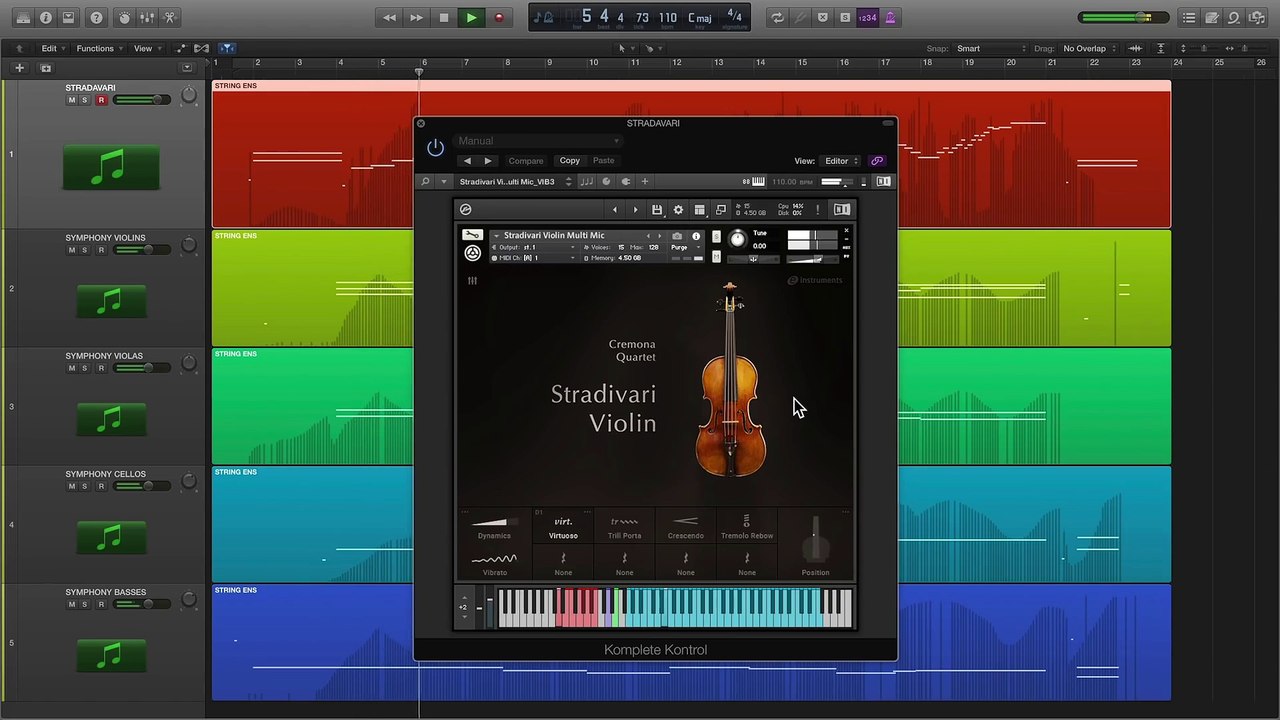The height and width of the screenshot is (720, 1280).
Task: Toggle Cycle mode button
Action: click(x=777, y=17)
